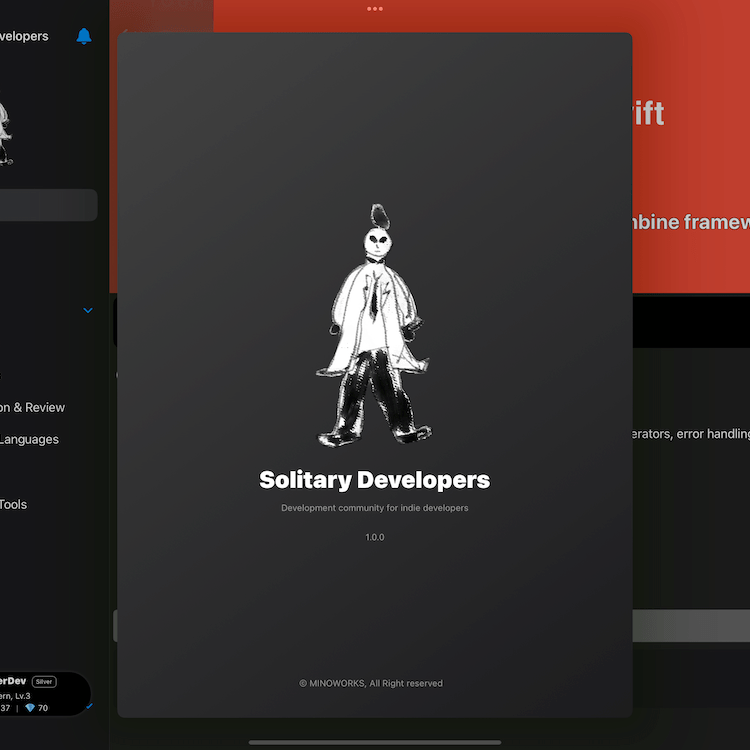
Task: Open the user profile card at bottom-left
Action: tap(40, 693)
